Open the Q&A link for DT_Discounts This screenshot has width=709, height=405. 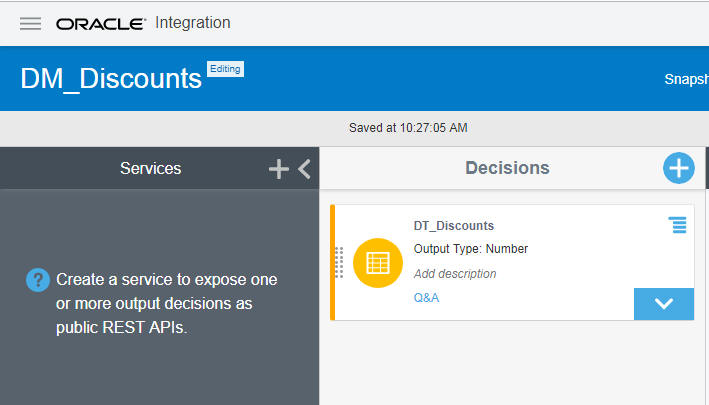point(426,298)
